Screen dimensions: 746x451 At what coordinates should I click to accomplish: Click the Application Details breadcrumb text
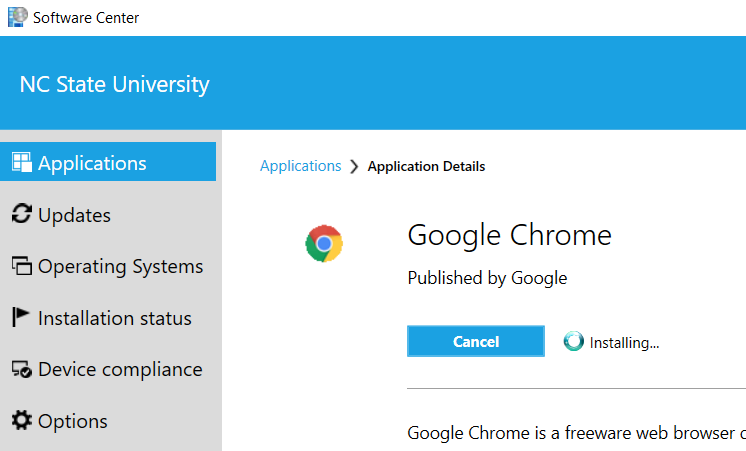(426, 167)
